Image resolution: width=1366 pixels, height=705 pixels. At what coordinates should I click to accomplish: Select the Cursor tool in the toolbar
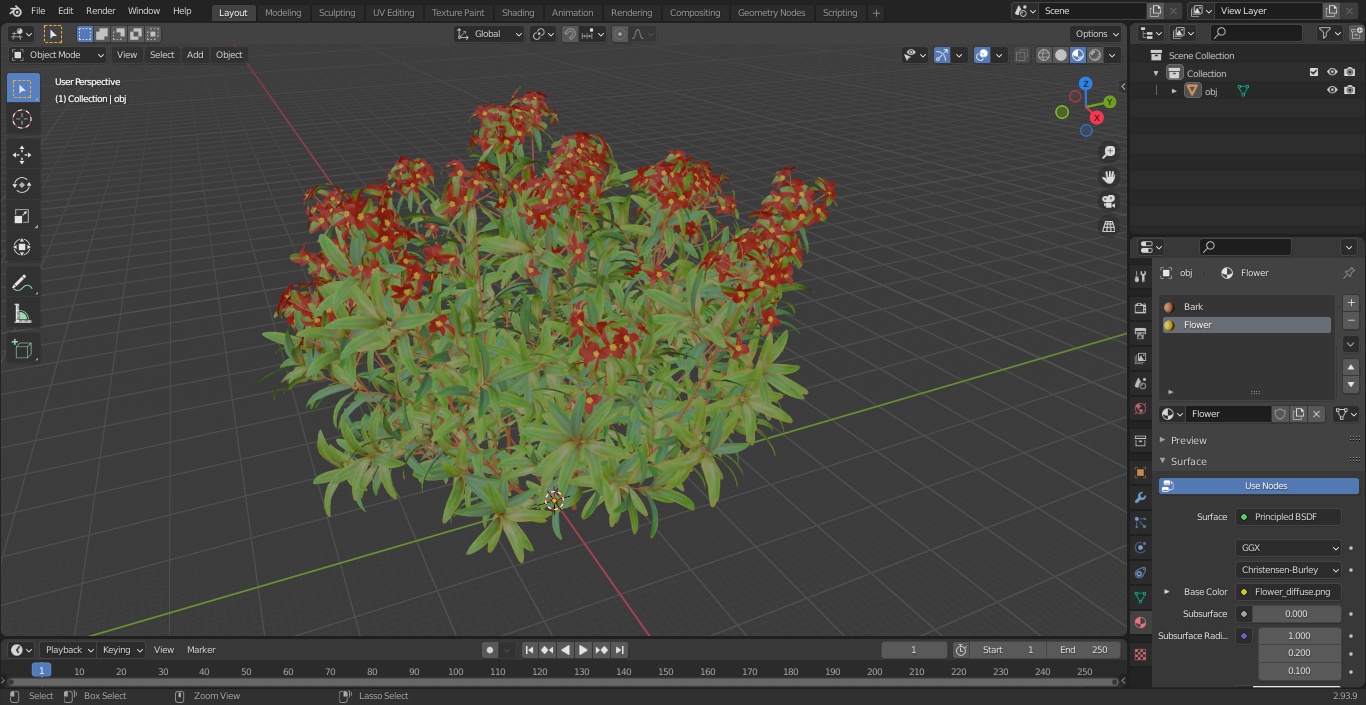[x=22, y=119]
